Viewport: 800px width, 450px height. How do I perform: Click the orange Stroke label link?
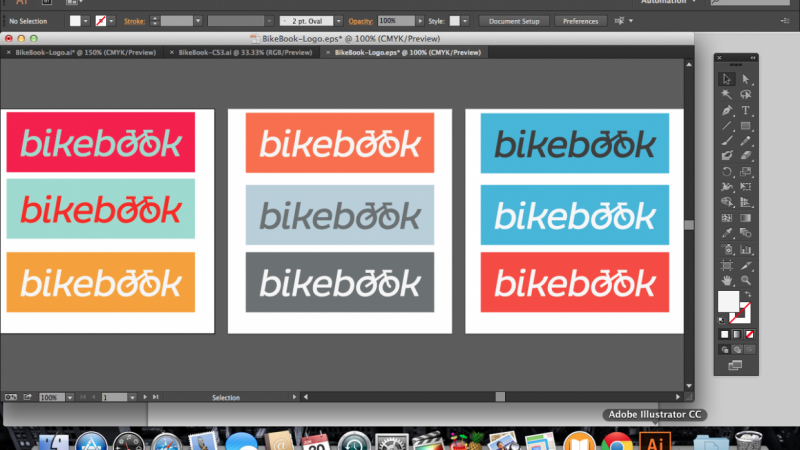pos(134,21)
